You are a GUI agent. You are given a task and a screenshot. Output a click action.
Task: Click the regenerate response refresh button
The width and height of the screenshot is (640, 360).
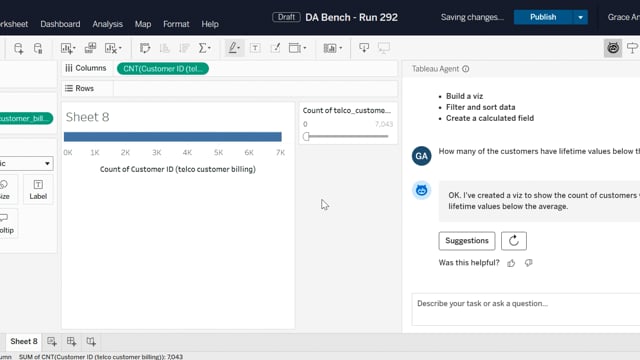pyautogui.click(x=514, y=241)
